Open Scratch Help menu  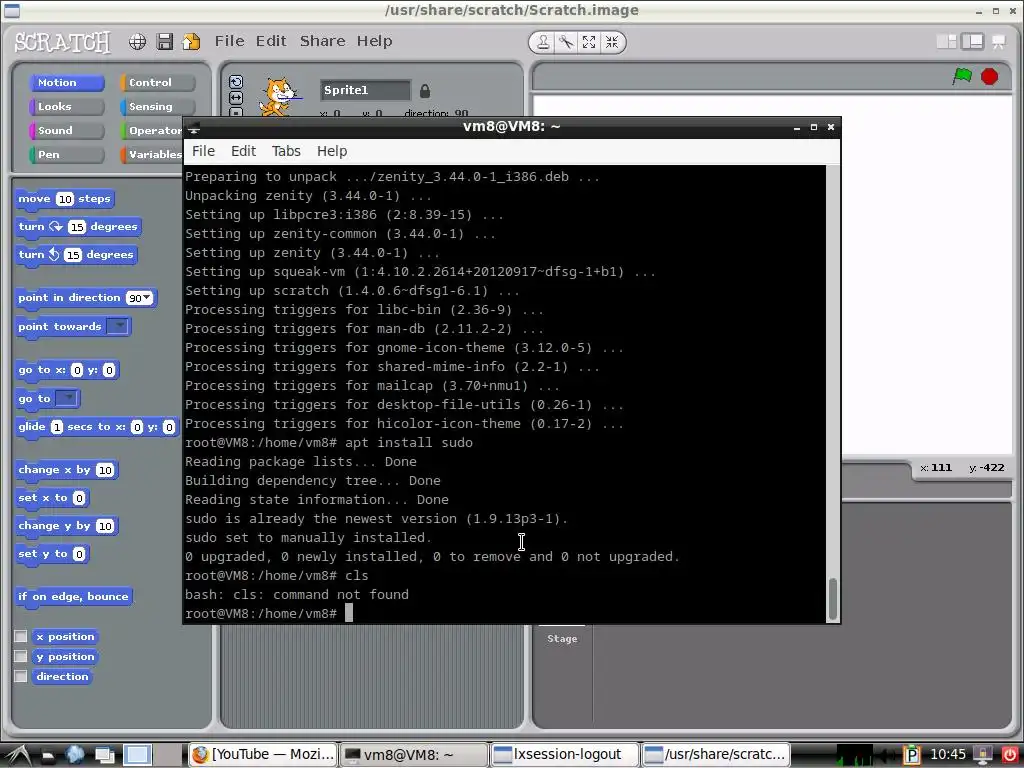374,41
